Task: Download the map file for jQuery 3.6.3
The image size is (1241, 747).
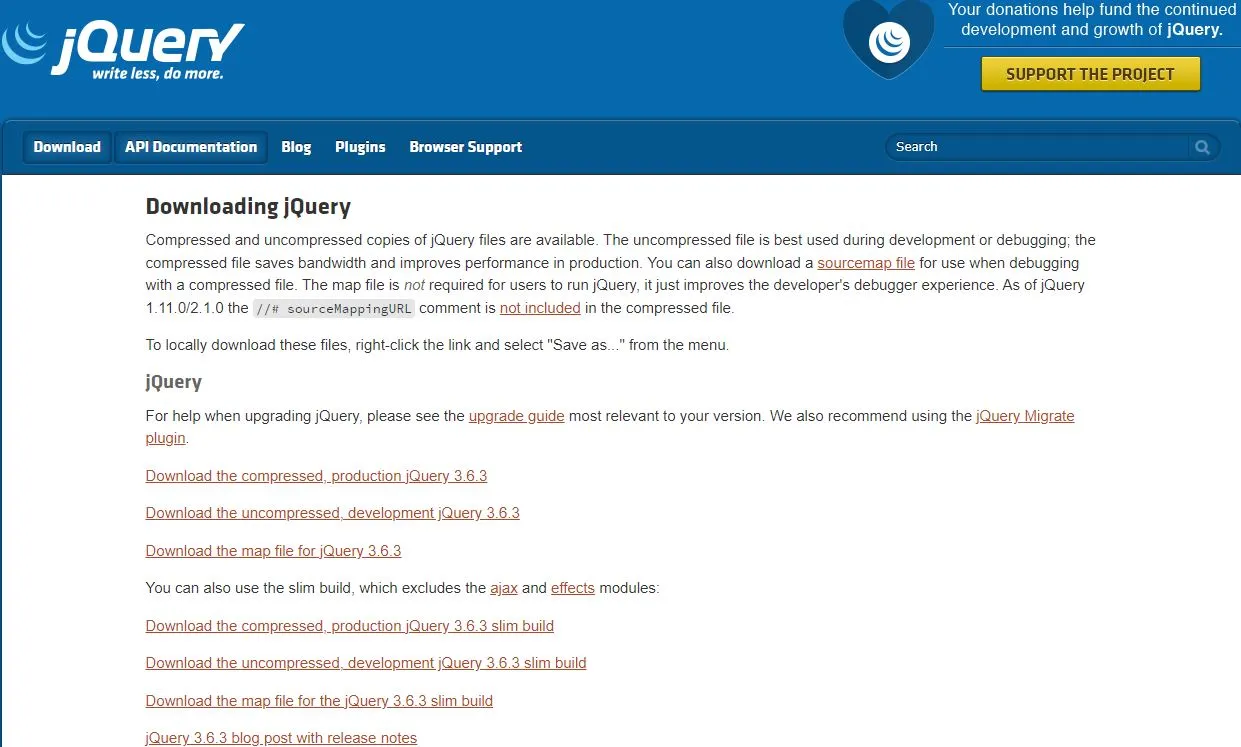Action: 273,551
